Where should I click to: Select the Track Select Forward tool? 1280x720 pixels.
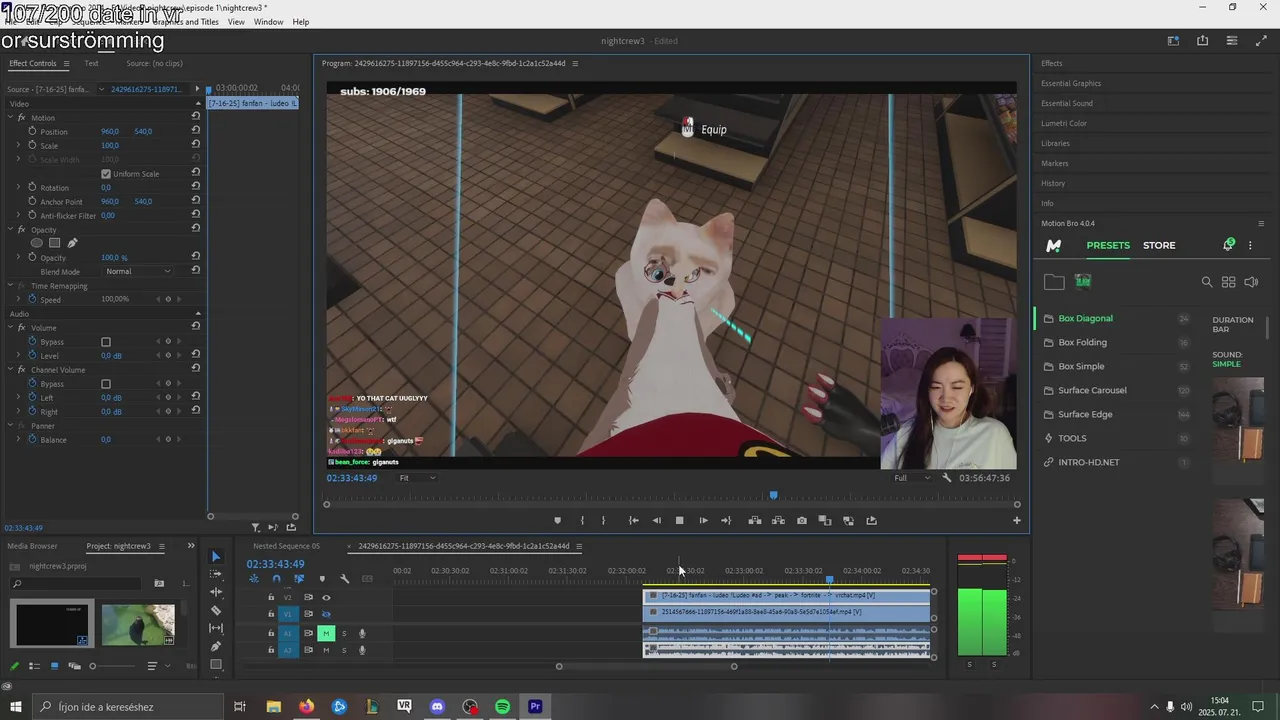click(x=216, y=575)
